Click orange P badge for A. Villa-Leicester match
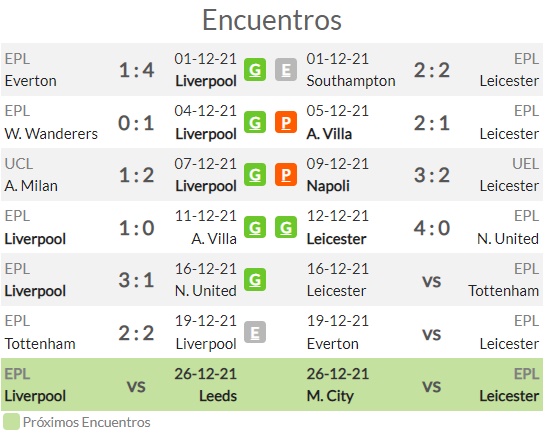 coord(286,122)
